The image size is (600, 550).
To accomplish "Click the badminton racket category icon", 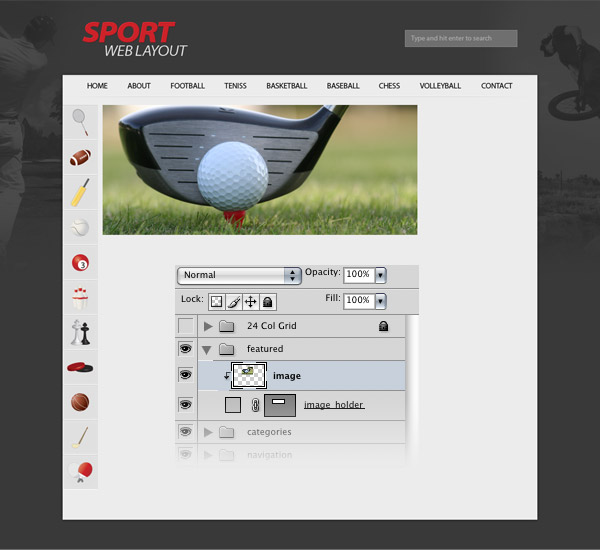I will [80, 122].
